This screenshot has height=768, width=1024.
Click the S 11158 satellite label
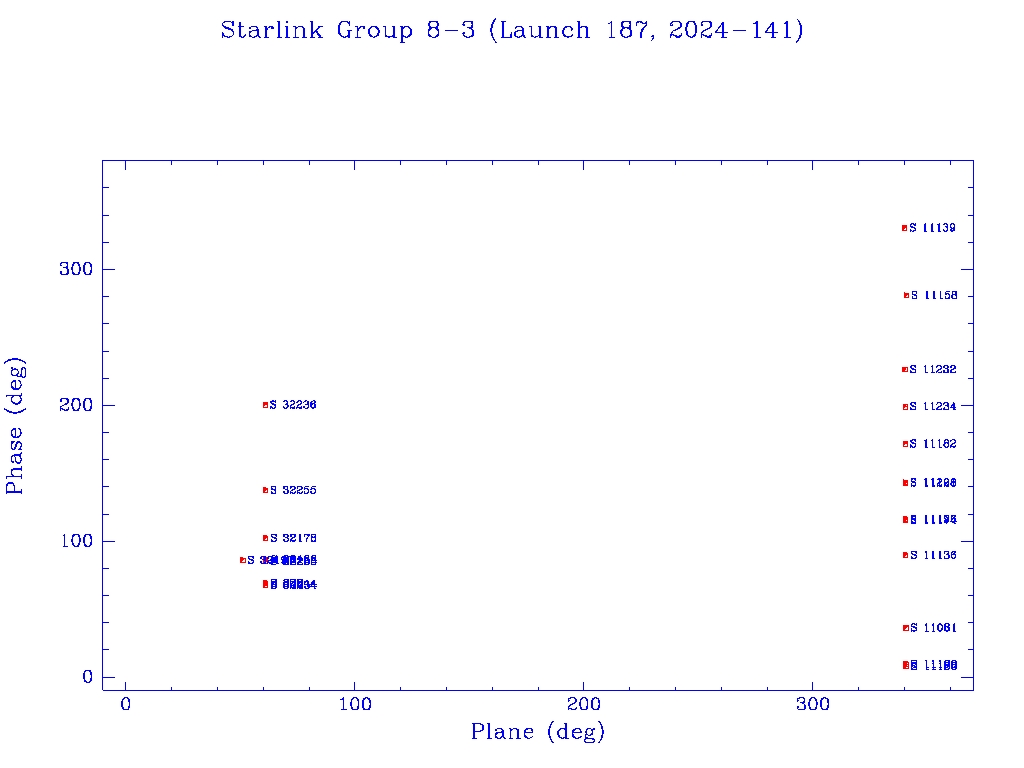pos(935,295)
